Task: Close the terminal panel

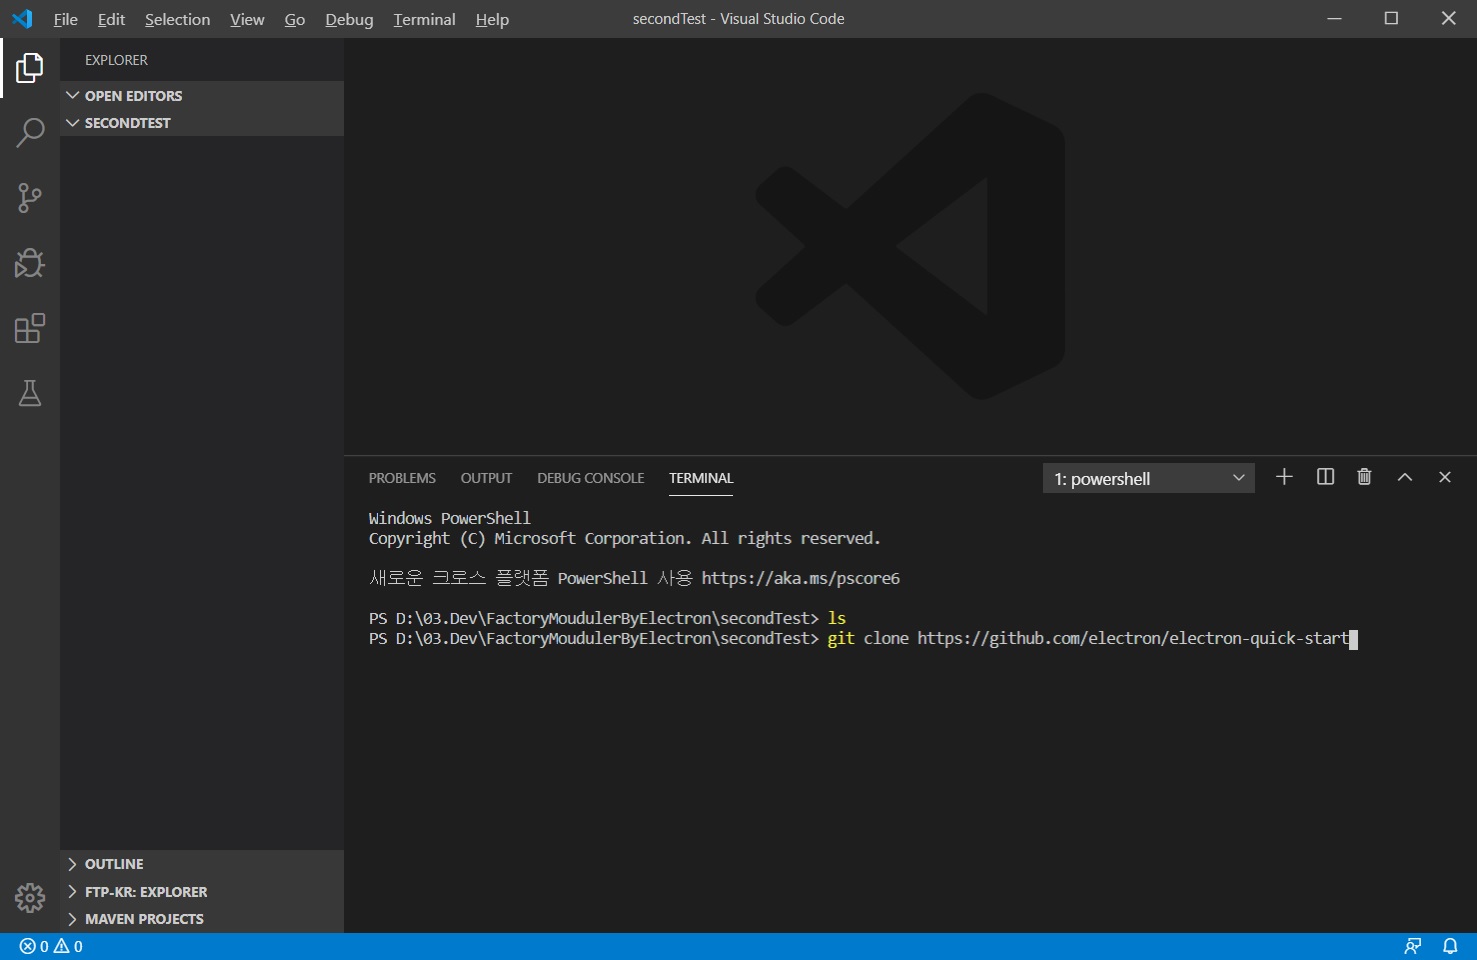Action: pyautogui.click(x=1444, y=477)
